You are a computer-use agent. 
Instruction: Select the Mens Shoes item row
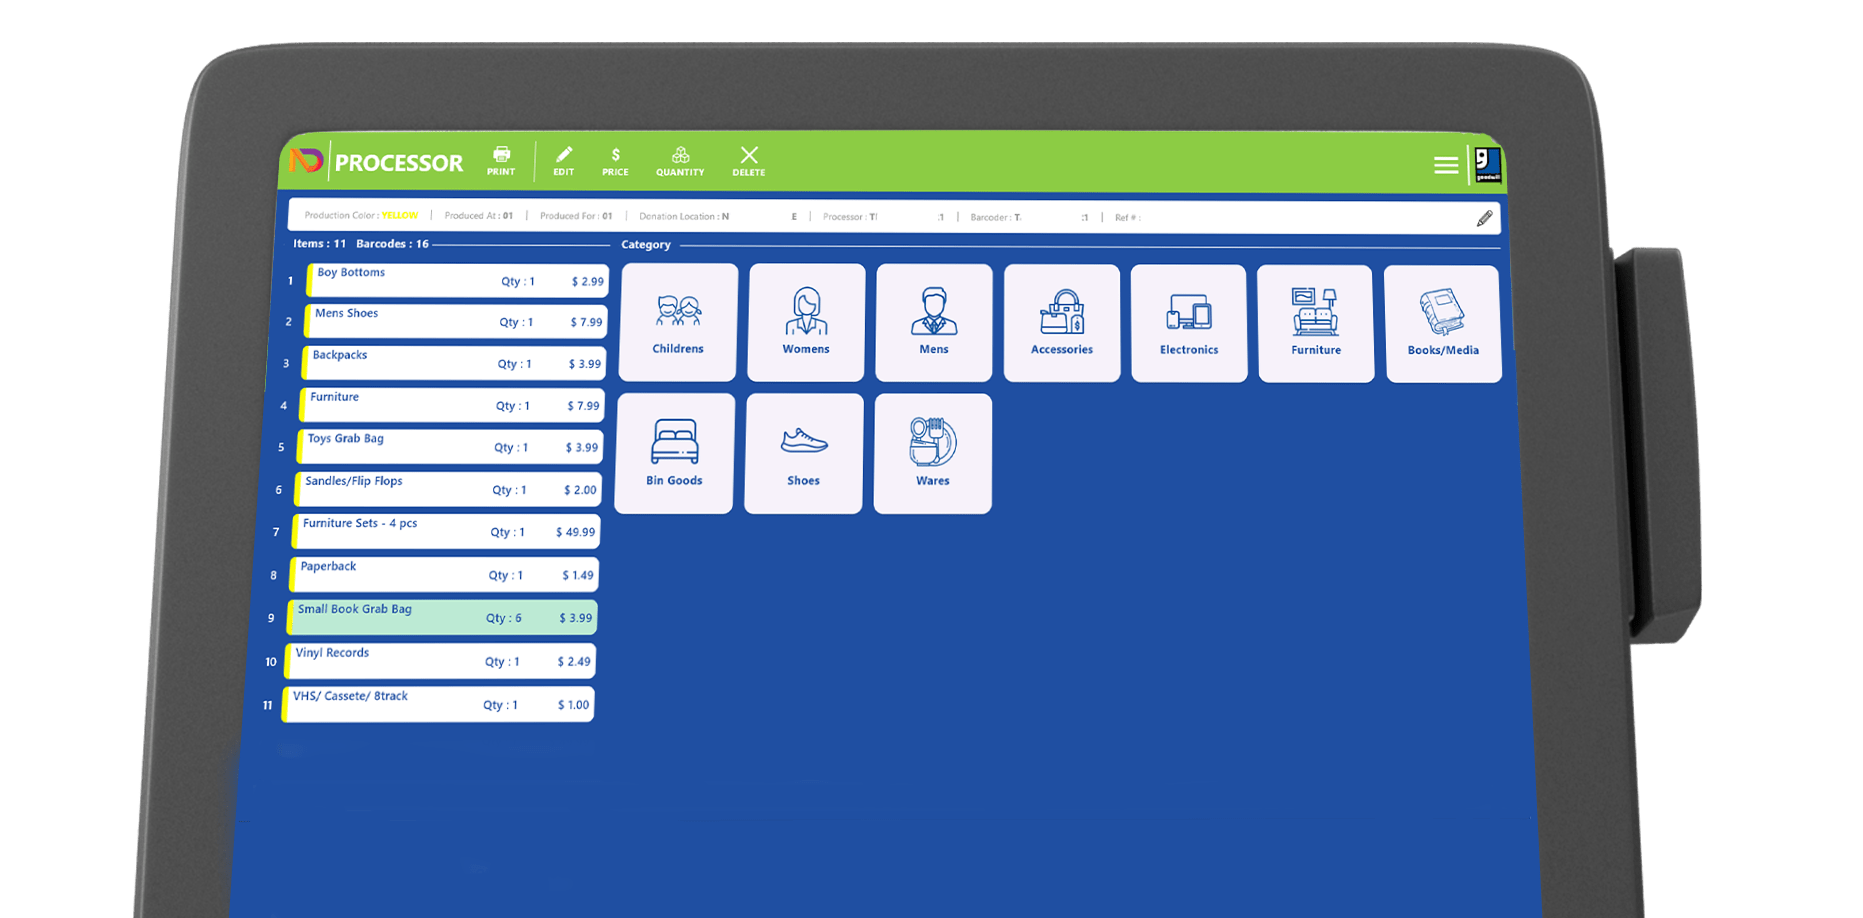[x=455, y=321]
